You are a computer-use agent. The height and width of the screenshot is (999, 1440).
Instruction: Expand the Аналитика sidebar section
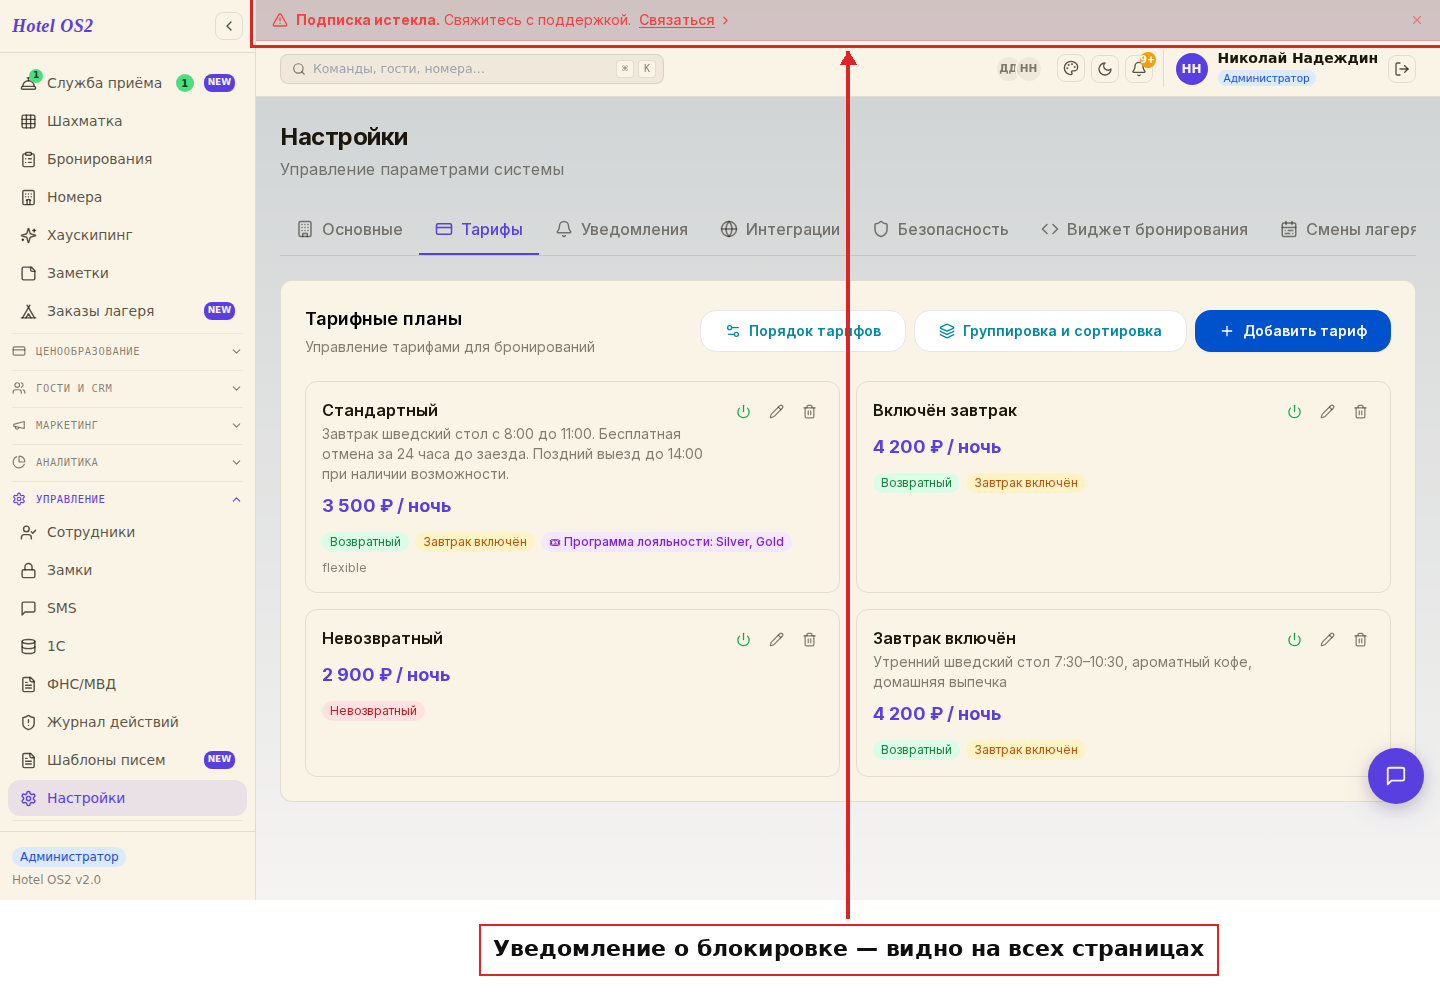click(x=127, y=462)
